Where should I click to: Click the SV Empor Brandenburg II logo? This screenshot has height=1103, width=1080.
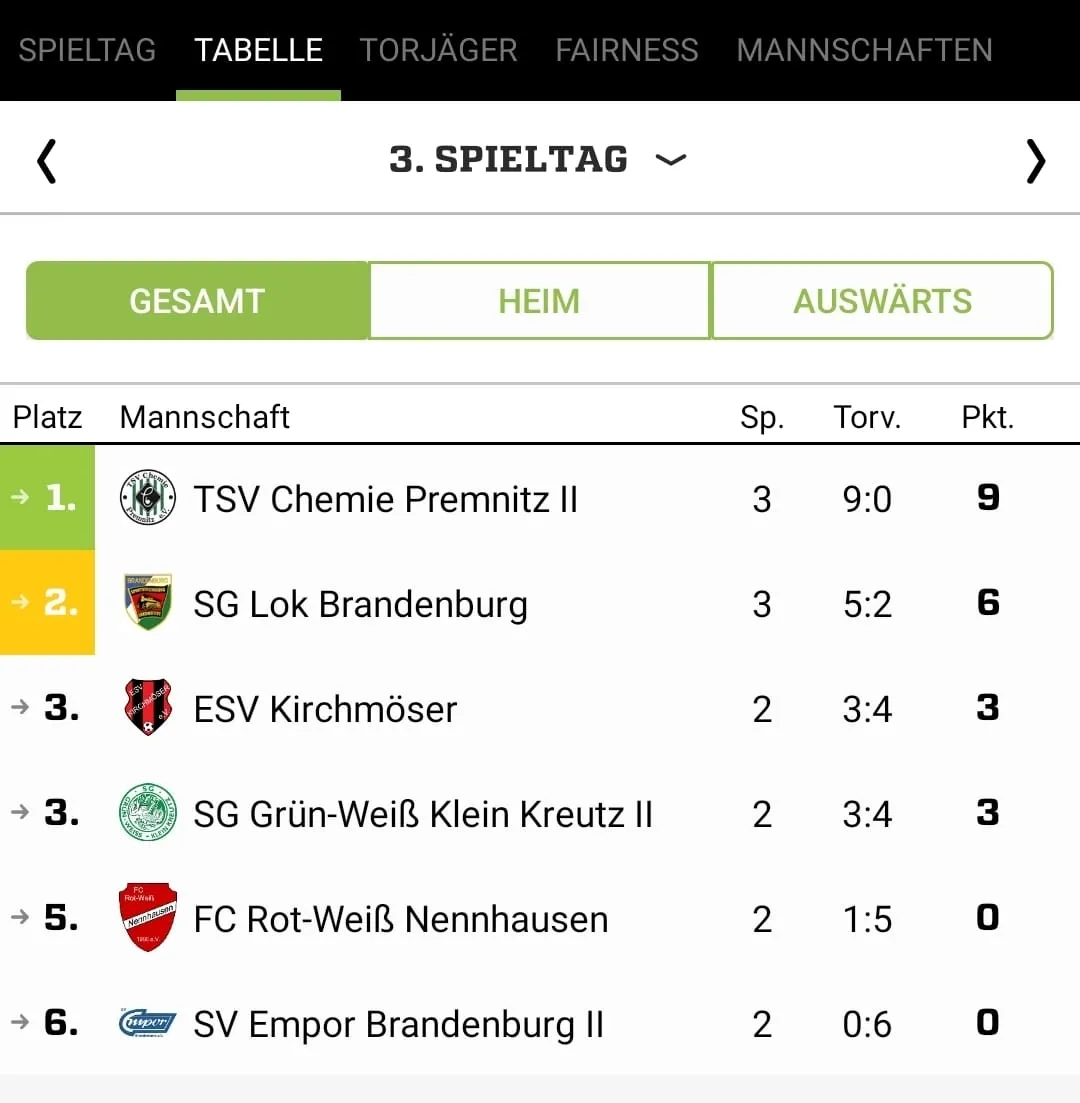click(148, 1023)
